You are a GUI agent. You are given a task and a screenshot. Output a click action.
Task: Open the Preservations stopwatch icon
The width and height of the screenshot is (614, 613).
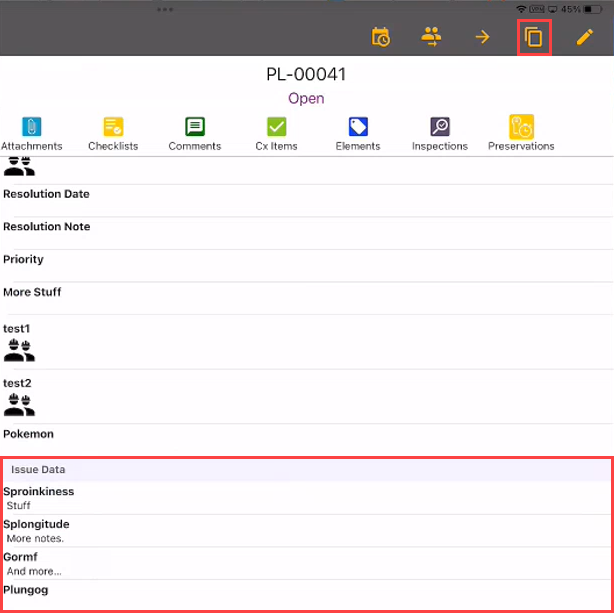click(521, 127)
